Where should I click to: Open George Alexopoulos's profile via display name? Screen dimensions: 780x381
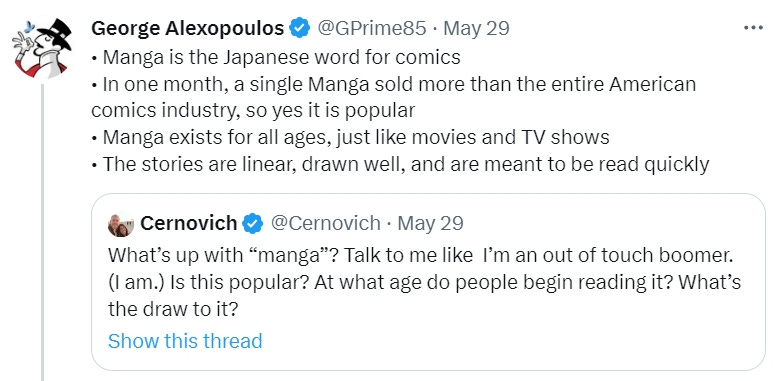click(x=188, y=28)
